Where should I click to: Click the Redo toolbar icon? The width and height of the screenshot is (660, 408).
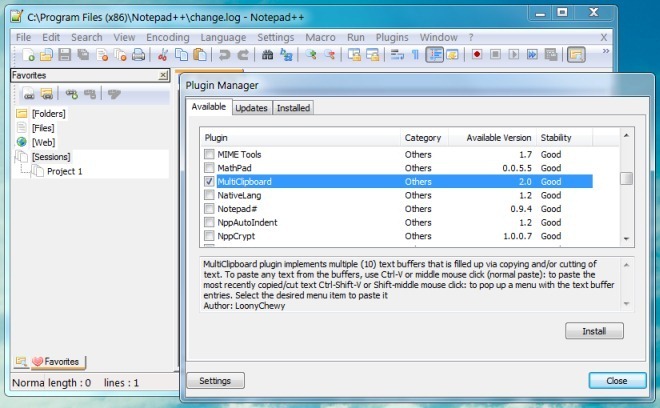(243, 55)
